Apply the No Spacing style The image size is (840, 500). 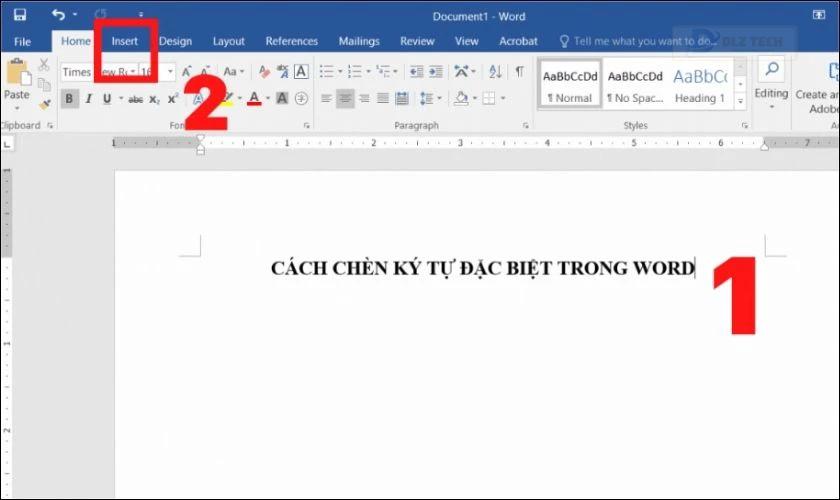(635, 84)
